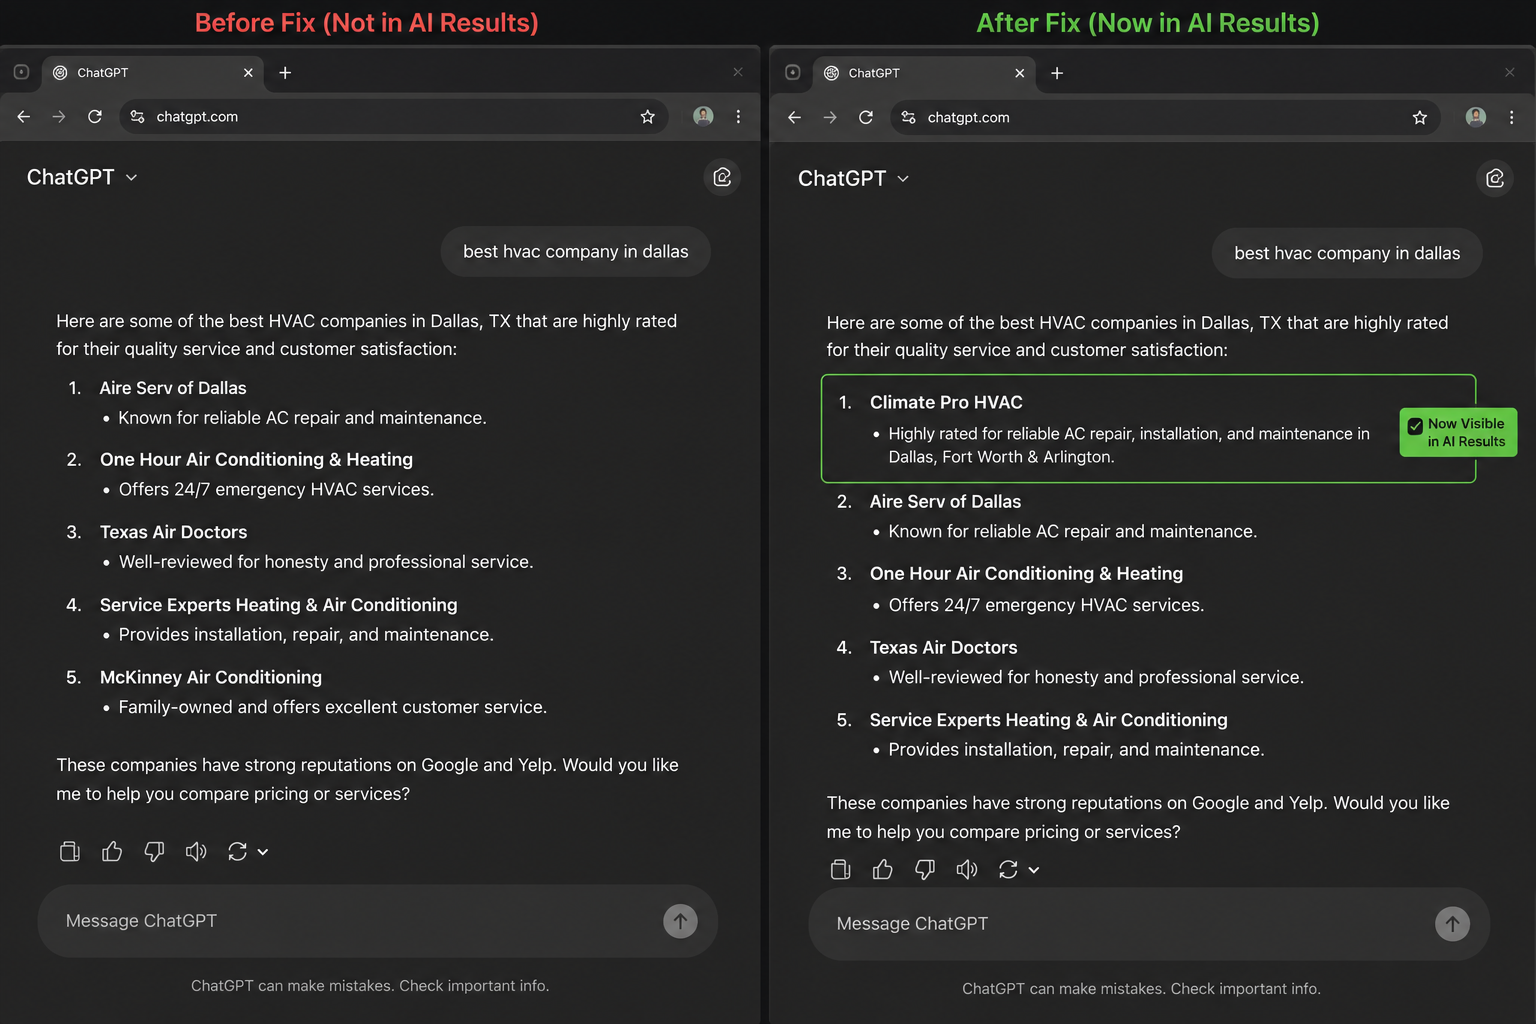Reload the page in the left browser window
1536x1024 pixels.
pyautogui.click(x=95, y=117)
